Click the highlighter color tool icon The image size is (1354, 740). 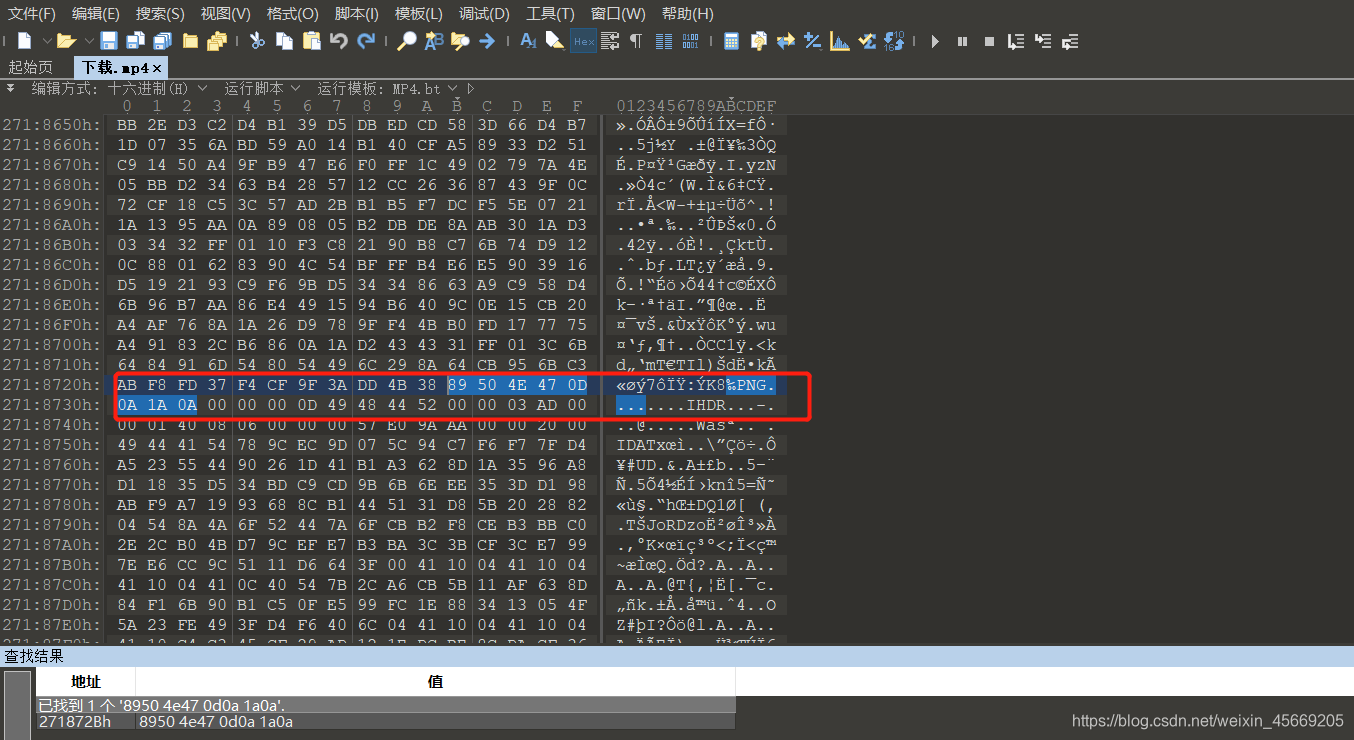pos(555,41)
